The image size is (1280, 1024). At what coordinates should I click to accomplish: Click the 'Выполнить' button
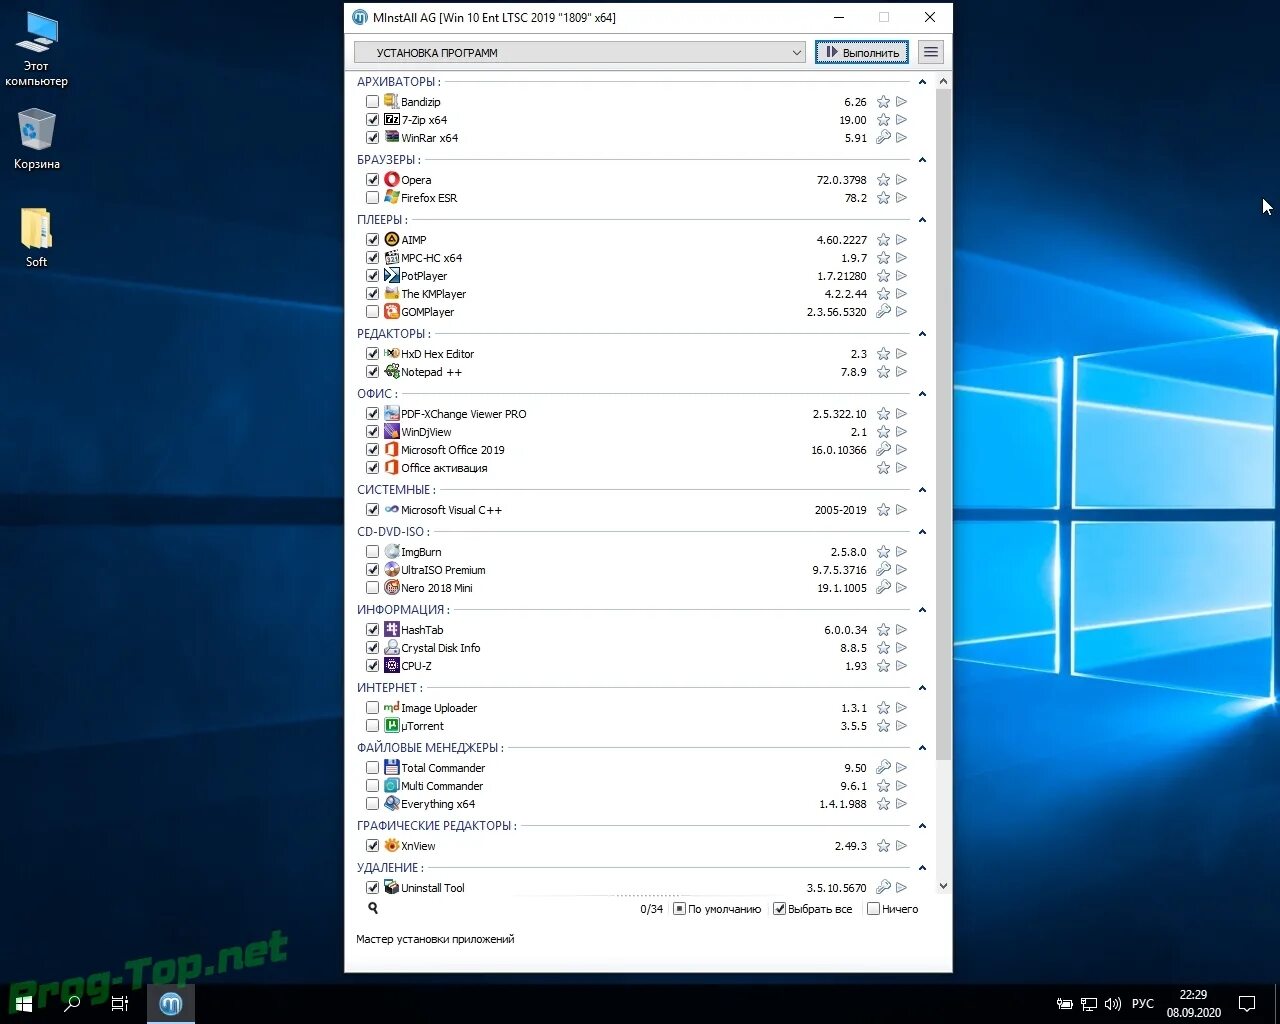point(862,52)
